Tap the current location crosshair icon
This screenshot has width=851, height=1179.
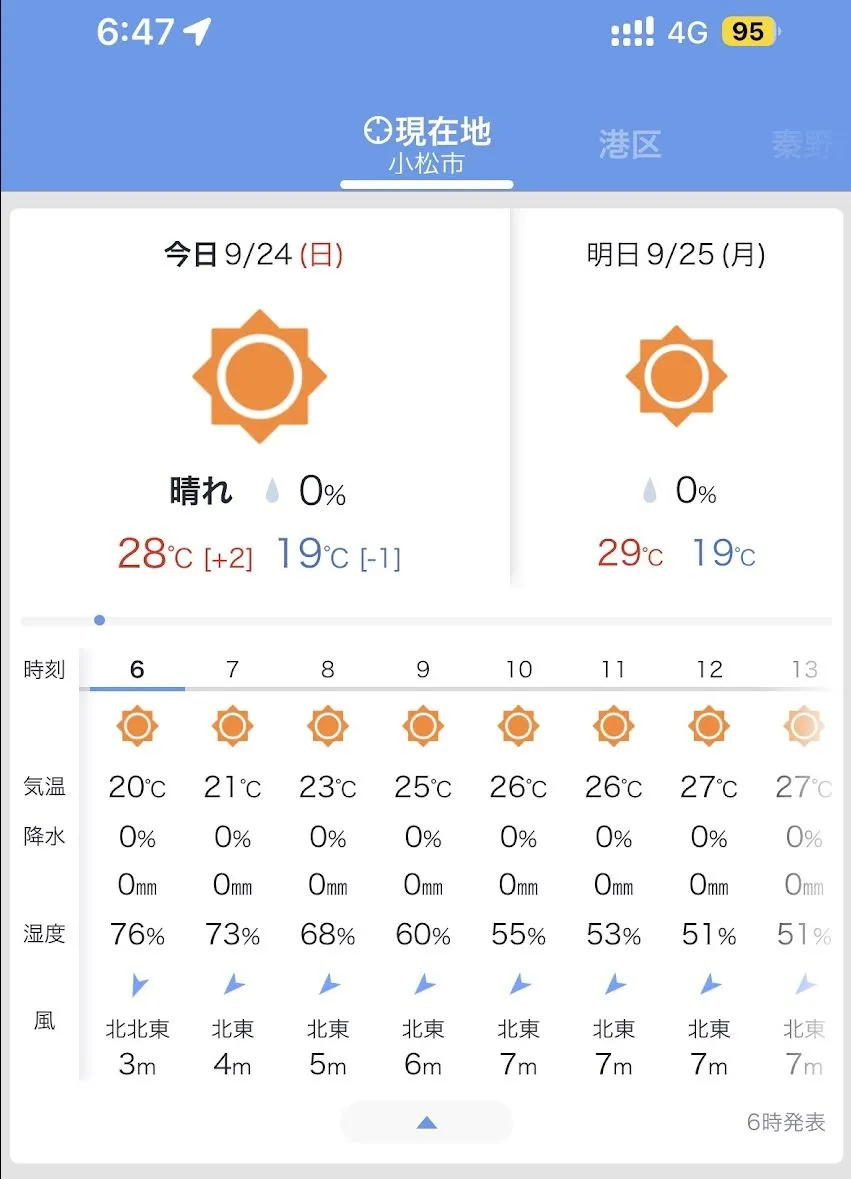click(378, 131)
